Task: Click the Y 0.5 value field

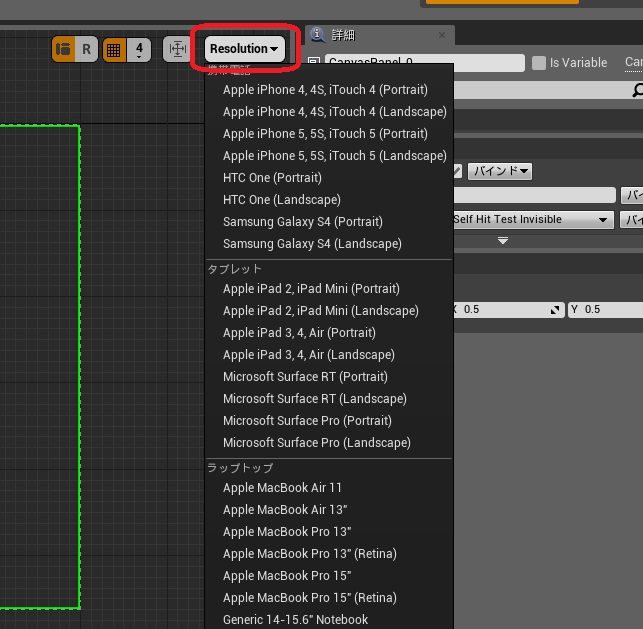Action: click(x=605, y=310)
